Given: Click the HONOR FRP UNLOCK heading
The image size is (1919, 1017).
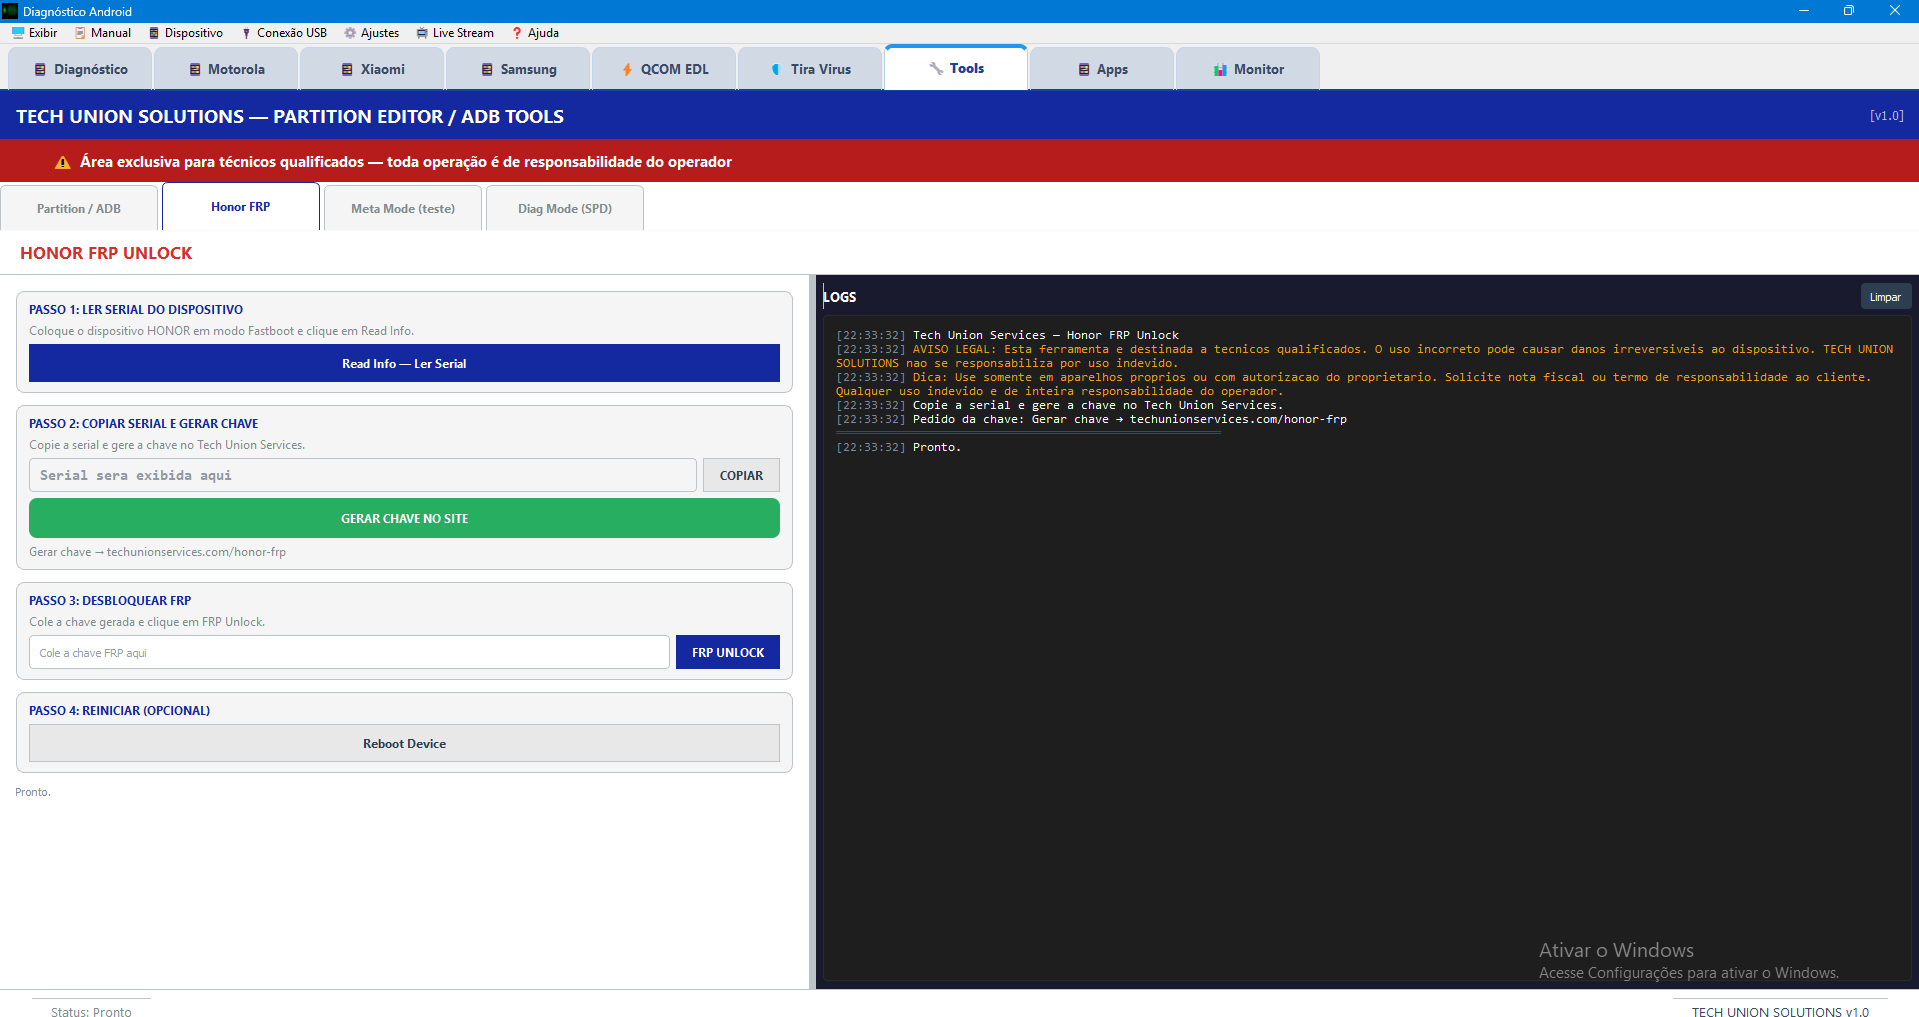Looking at the screenshot, I should pos(106,253).
